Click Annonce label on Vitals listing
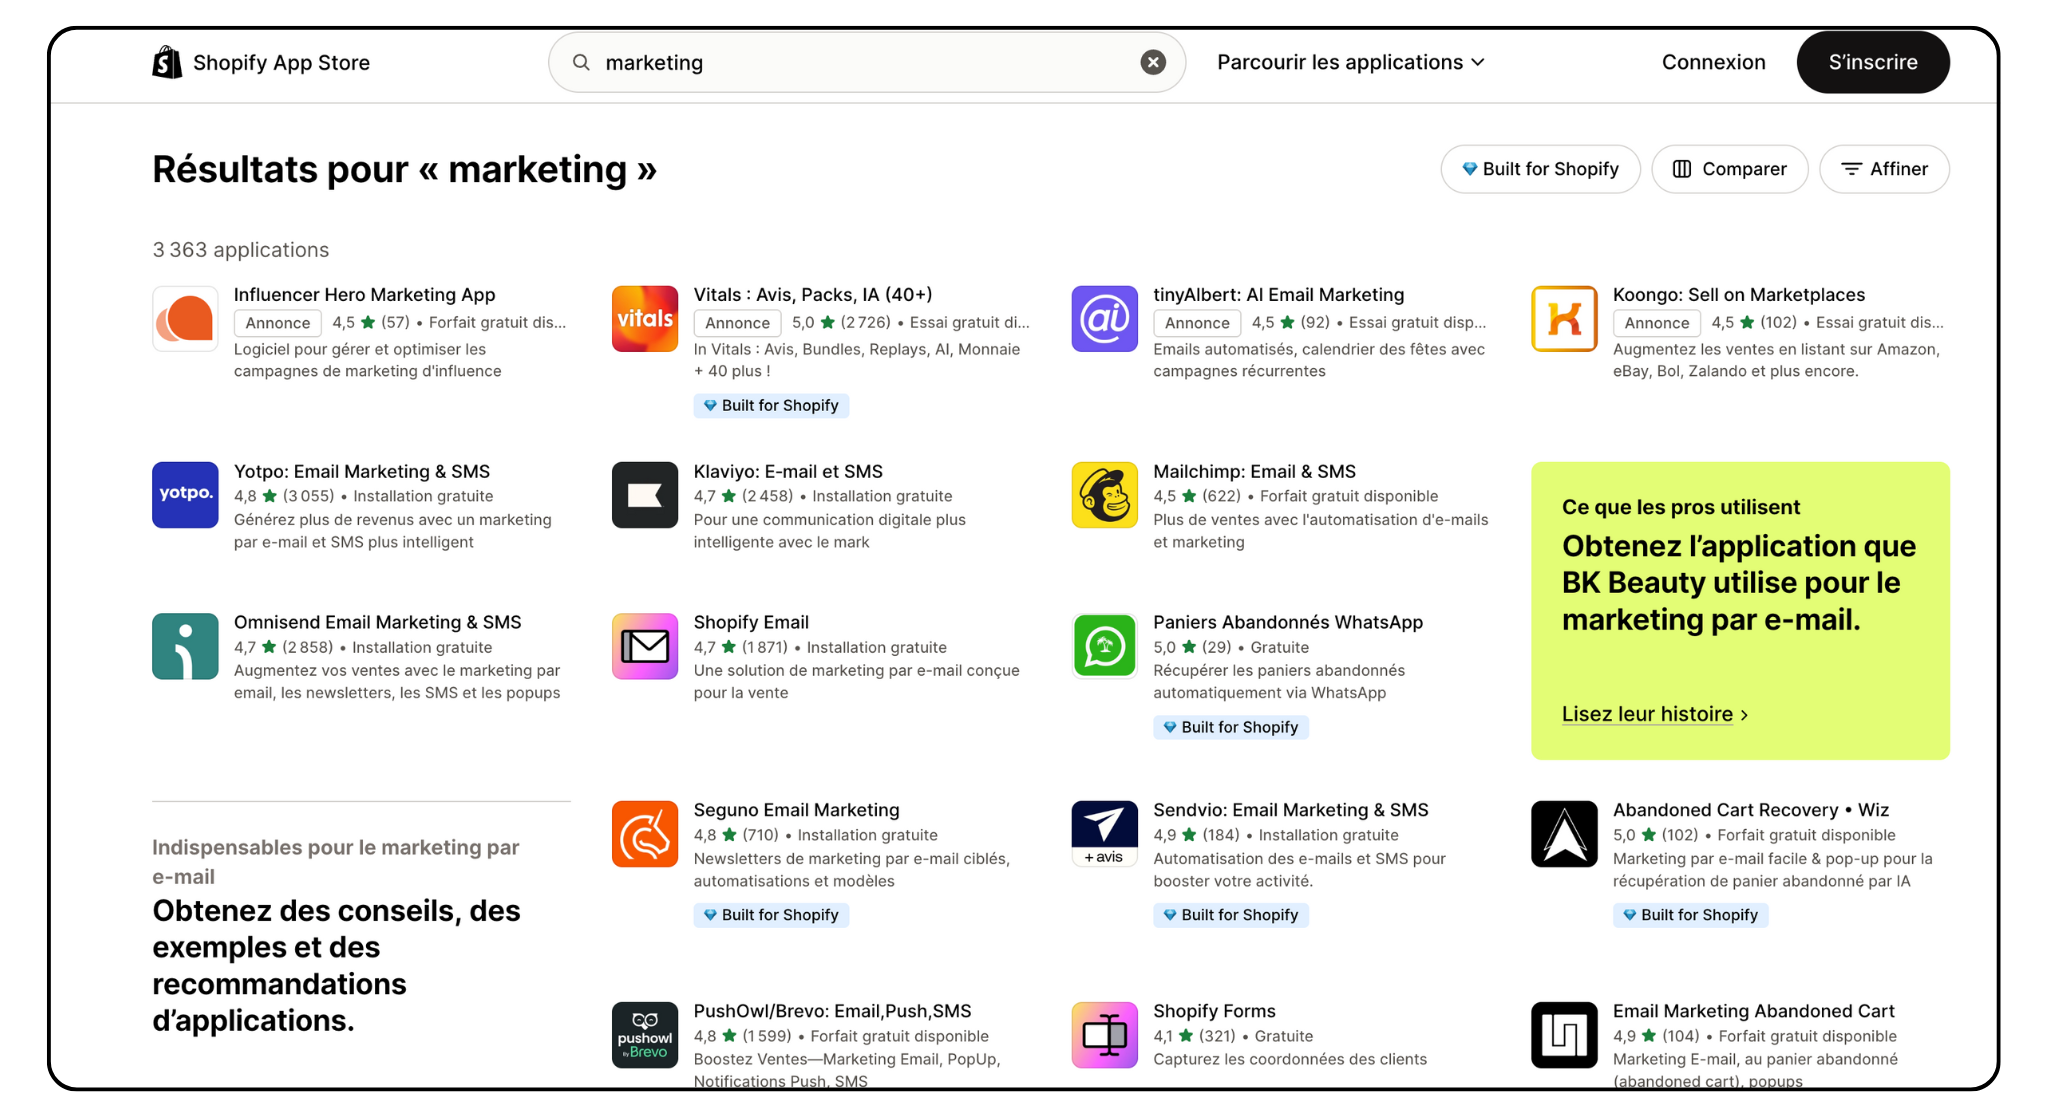 (737, 323)
